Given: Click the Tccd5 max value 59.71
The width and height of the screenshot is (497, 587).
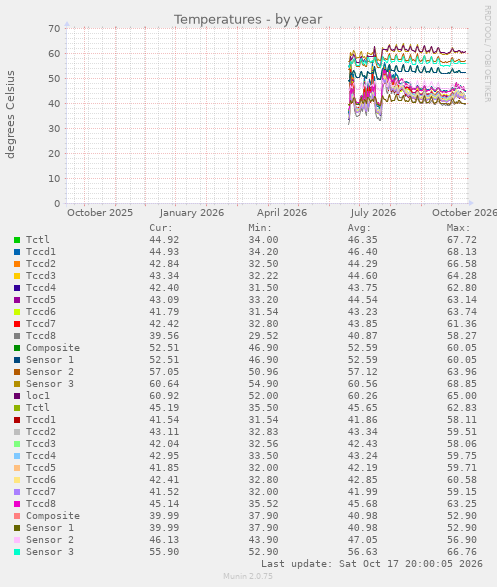Looking at the screenshot, I should (462, 468).
